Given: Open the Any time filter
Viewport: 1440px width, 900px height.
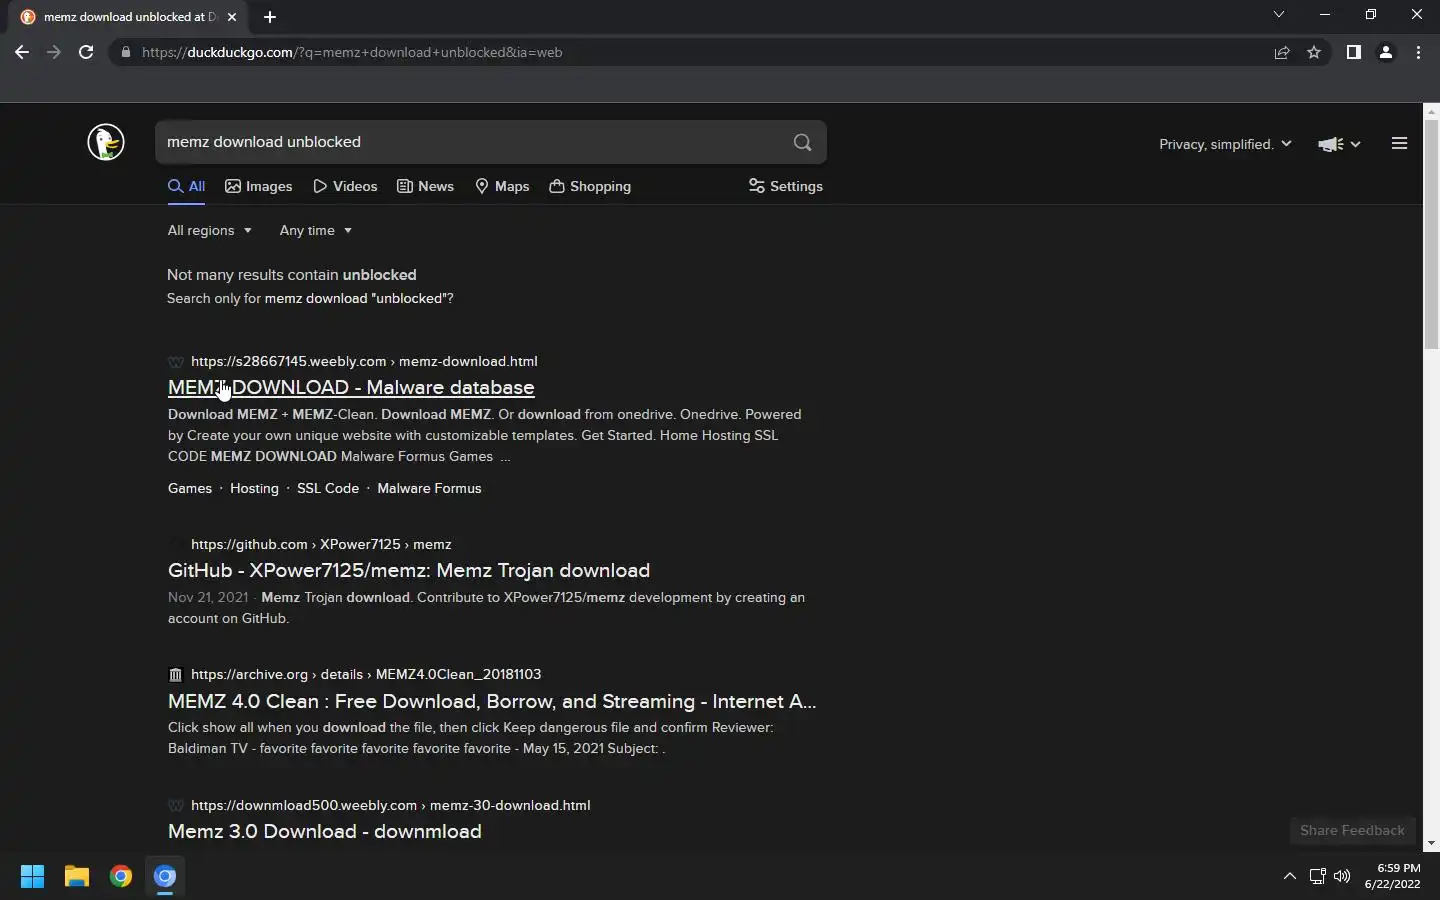Looking at the screenshot, I should tap(315, 230).
